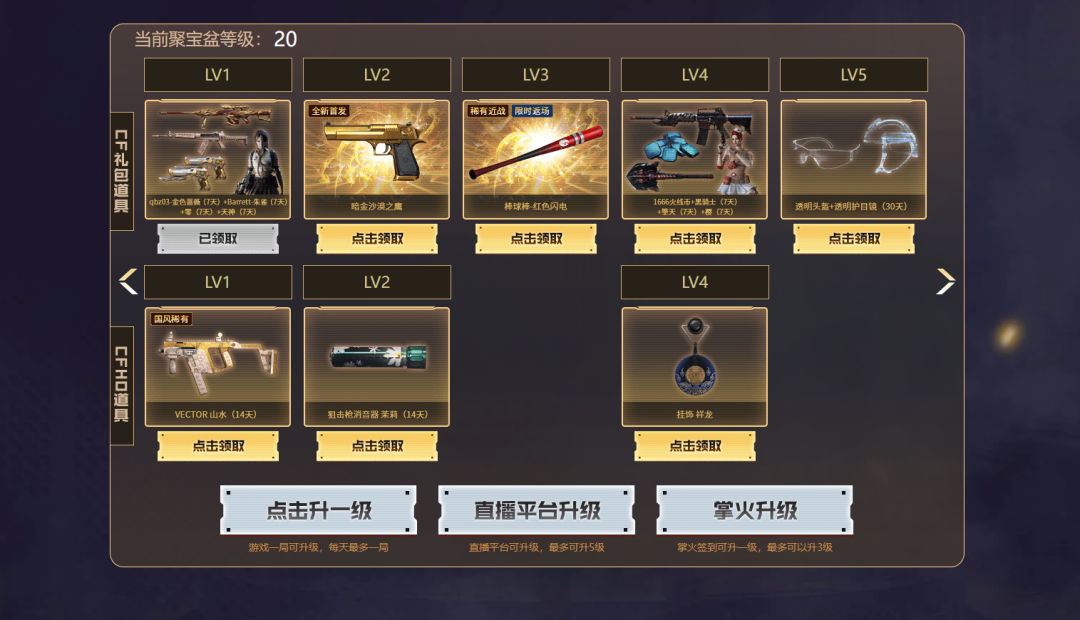This screenshot has width=1080, height=620.
Task: Claim the 暗金沙漠之鹰 reward via 点击领取
Action: coord(377,239)
